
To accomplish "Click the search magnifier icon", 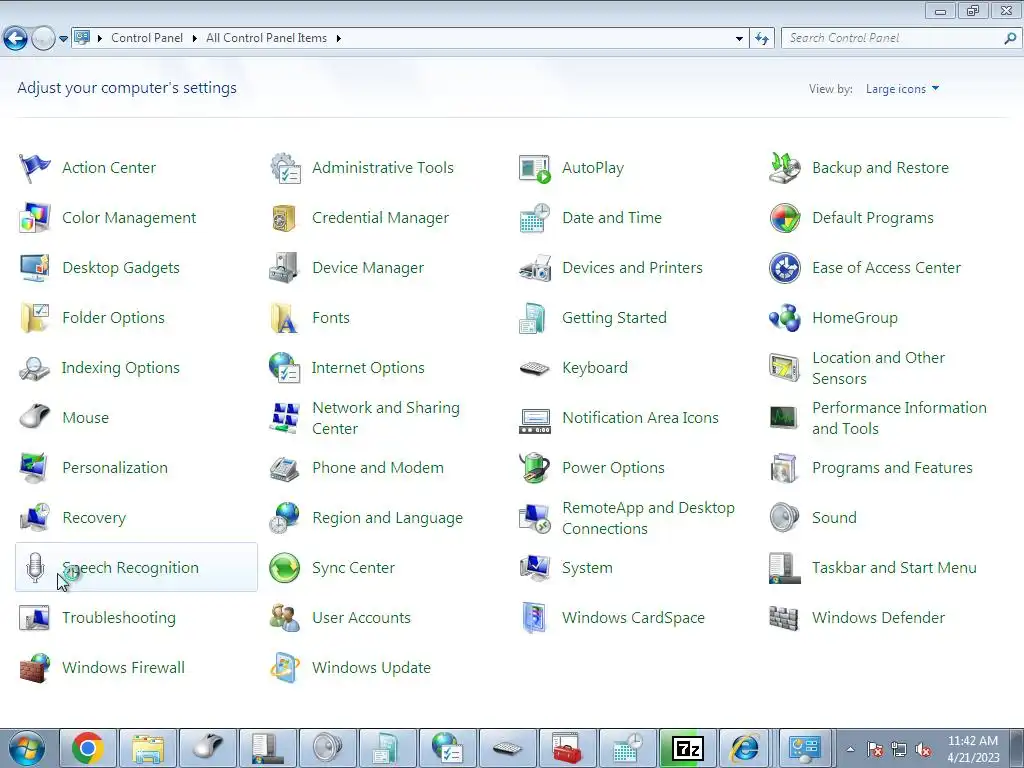I will 1010,39.
